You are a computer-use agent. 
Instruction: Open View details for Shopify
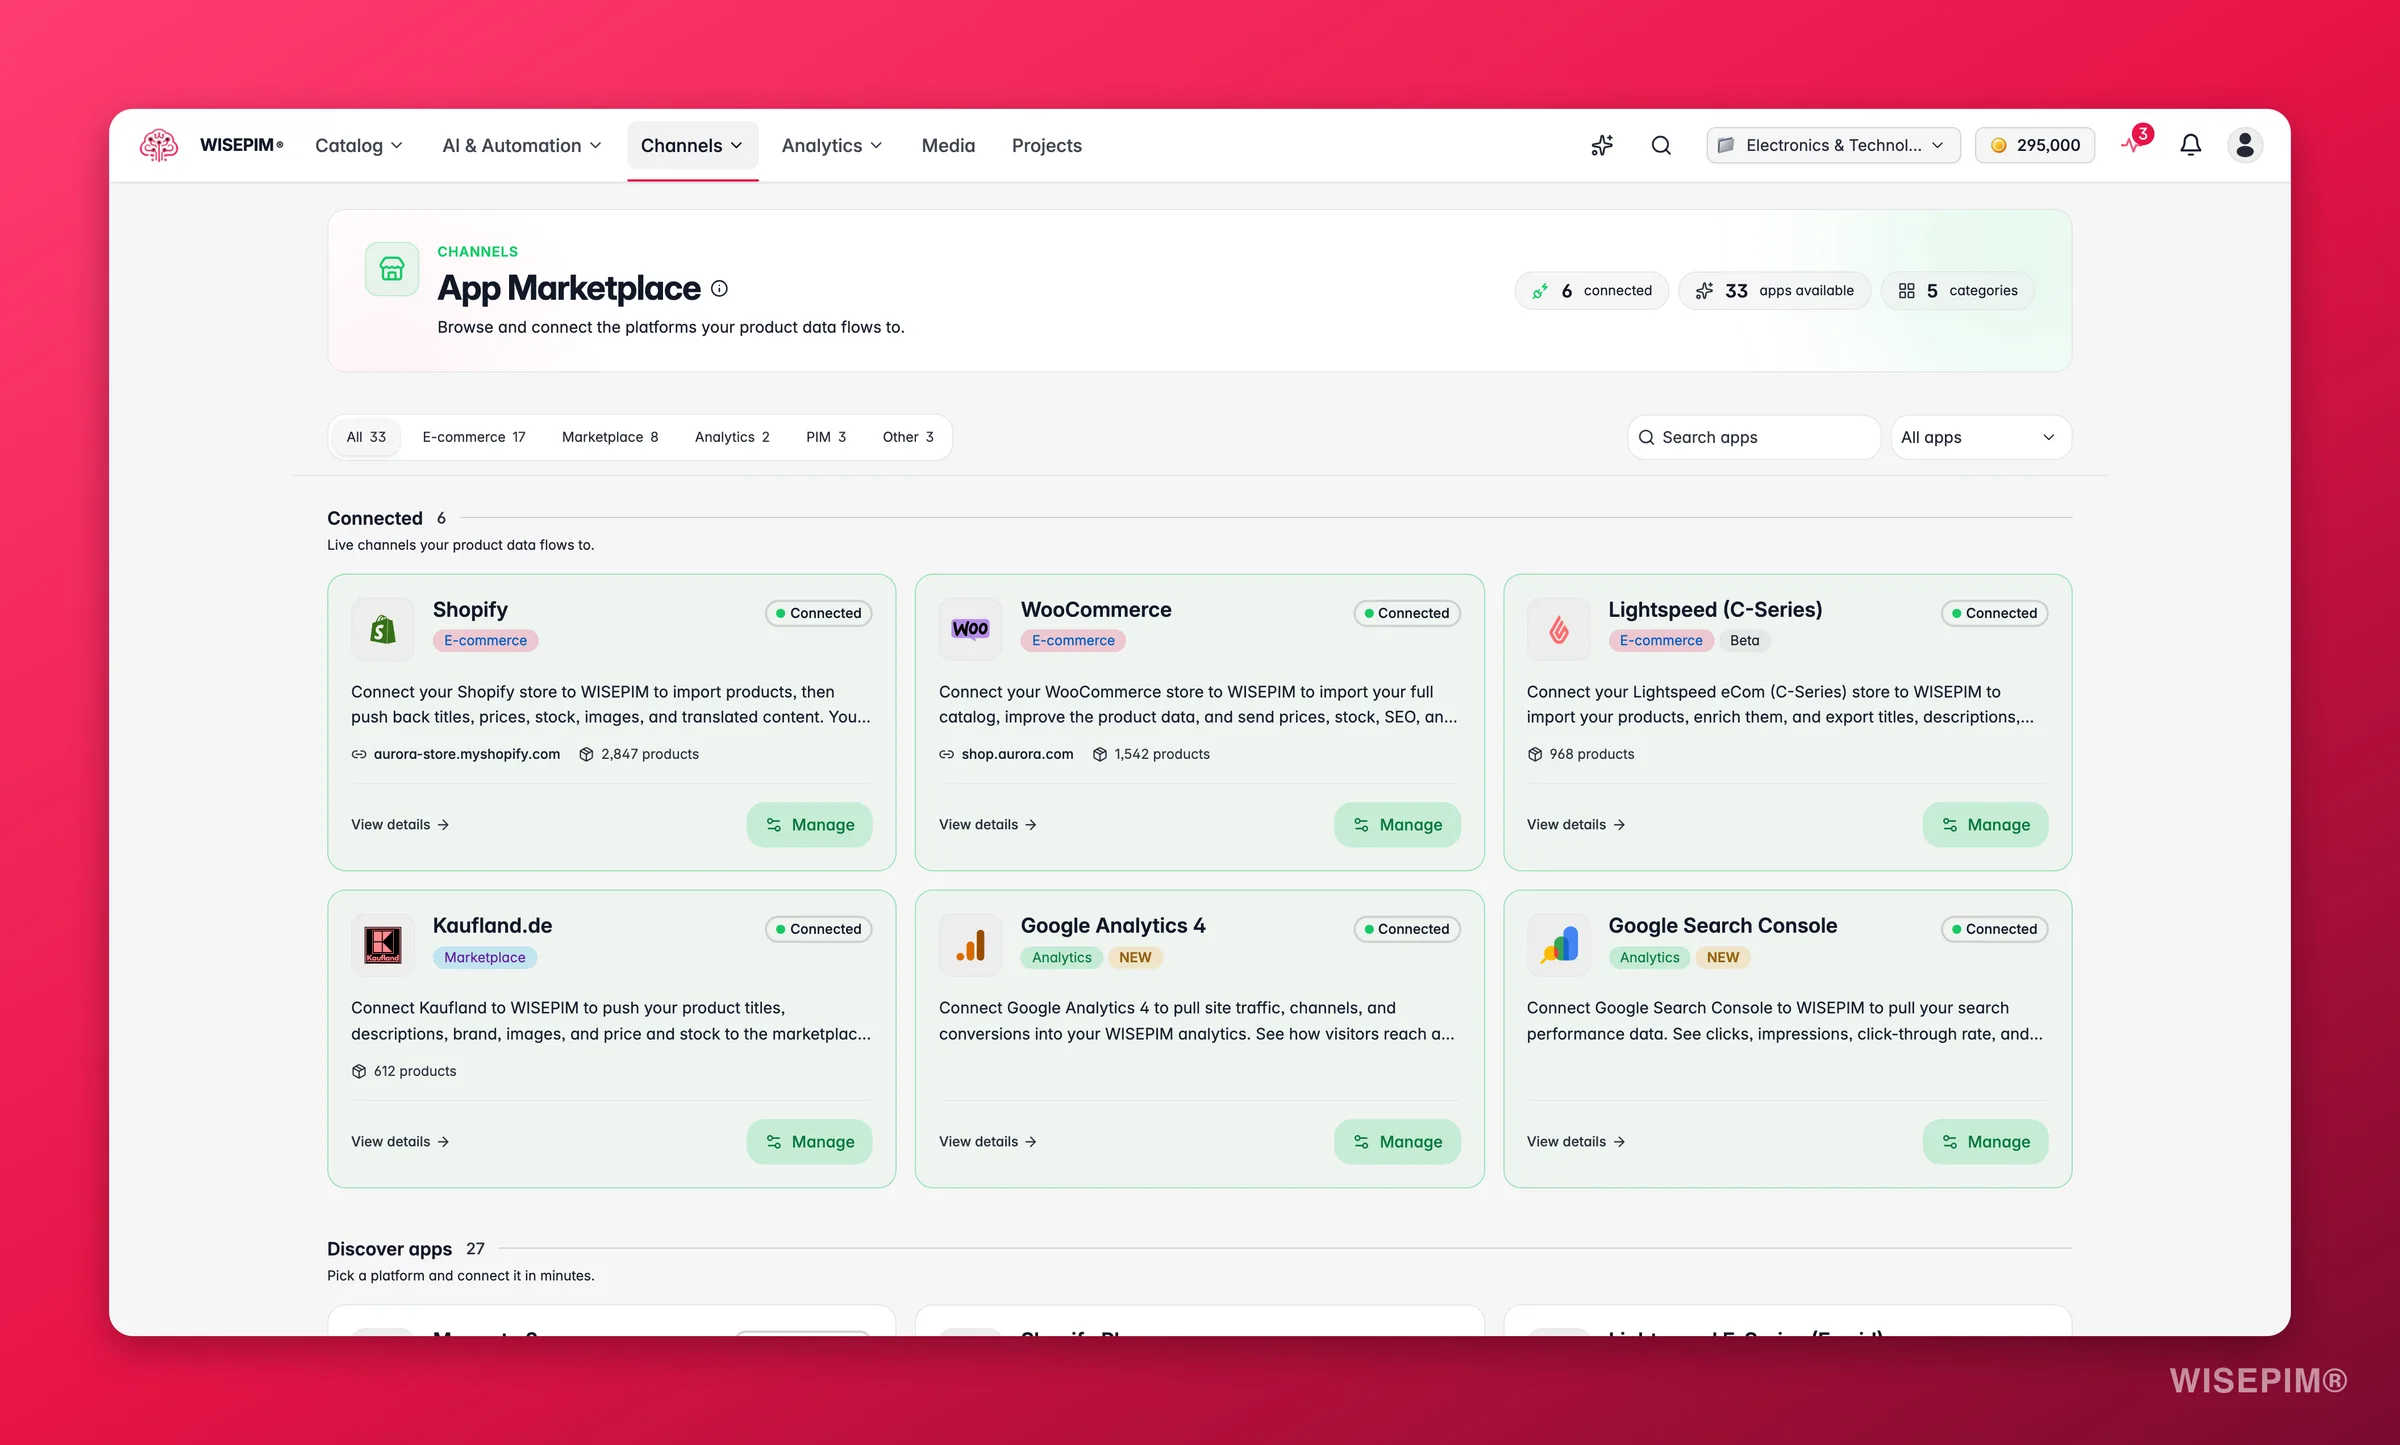click(x=400, y=825)
